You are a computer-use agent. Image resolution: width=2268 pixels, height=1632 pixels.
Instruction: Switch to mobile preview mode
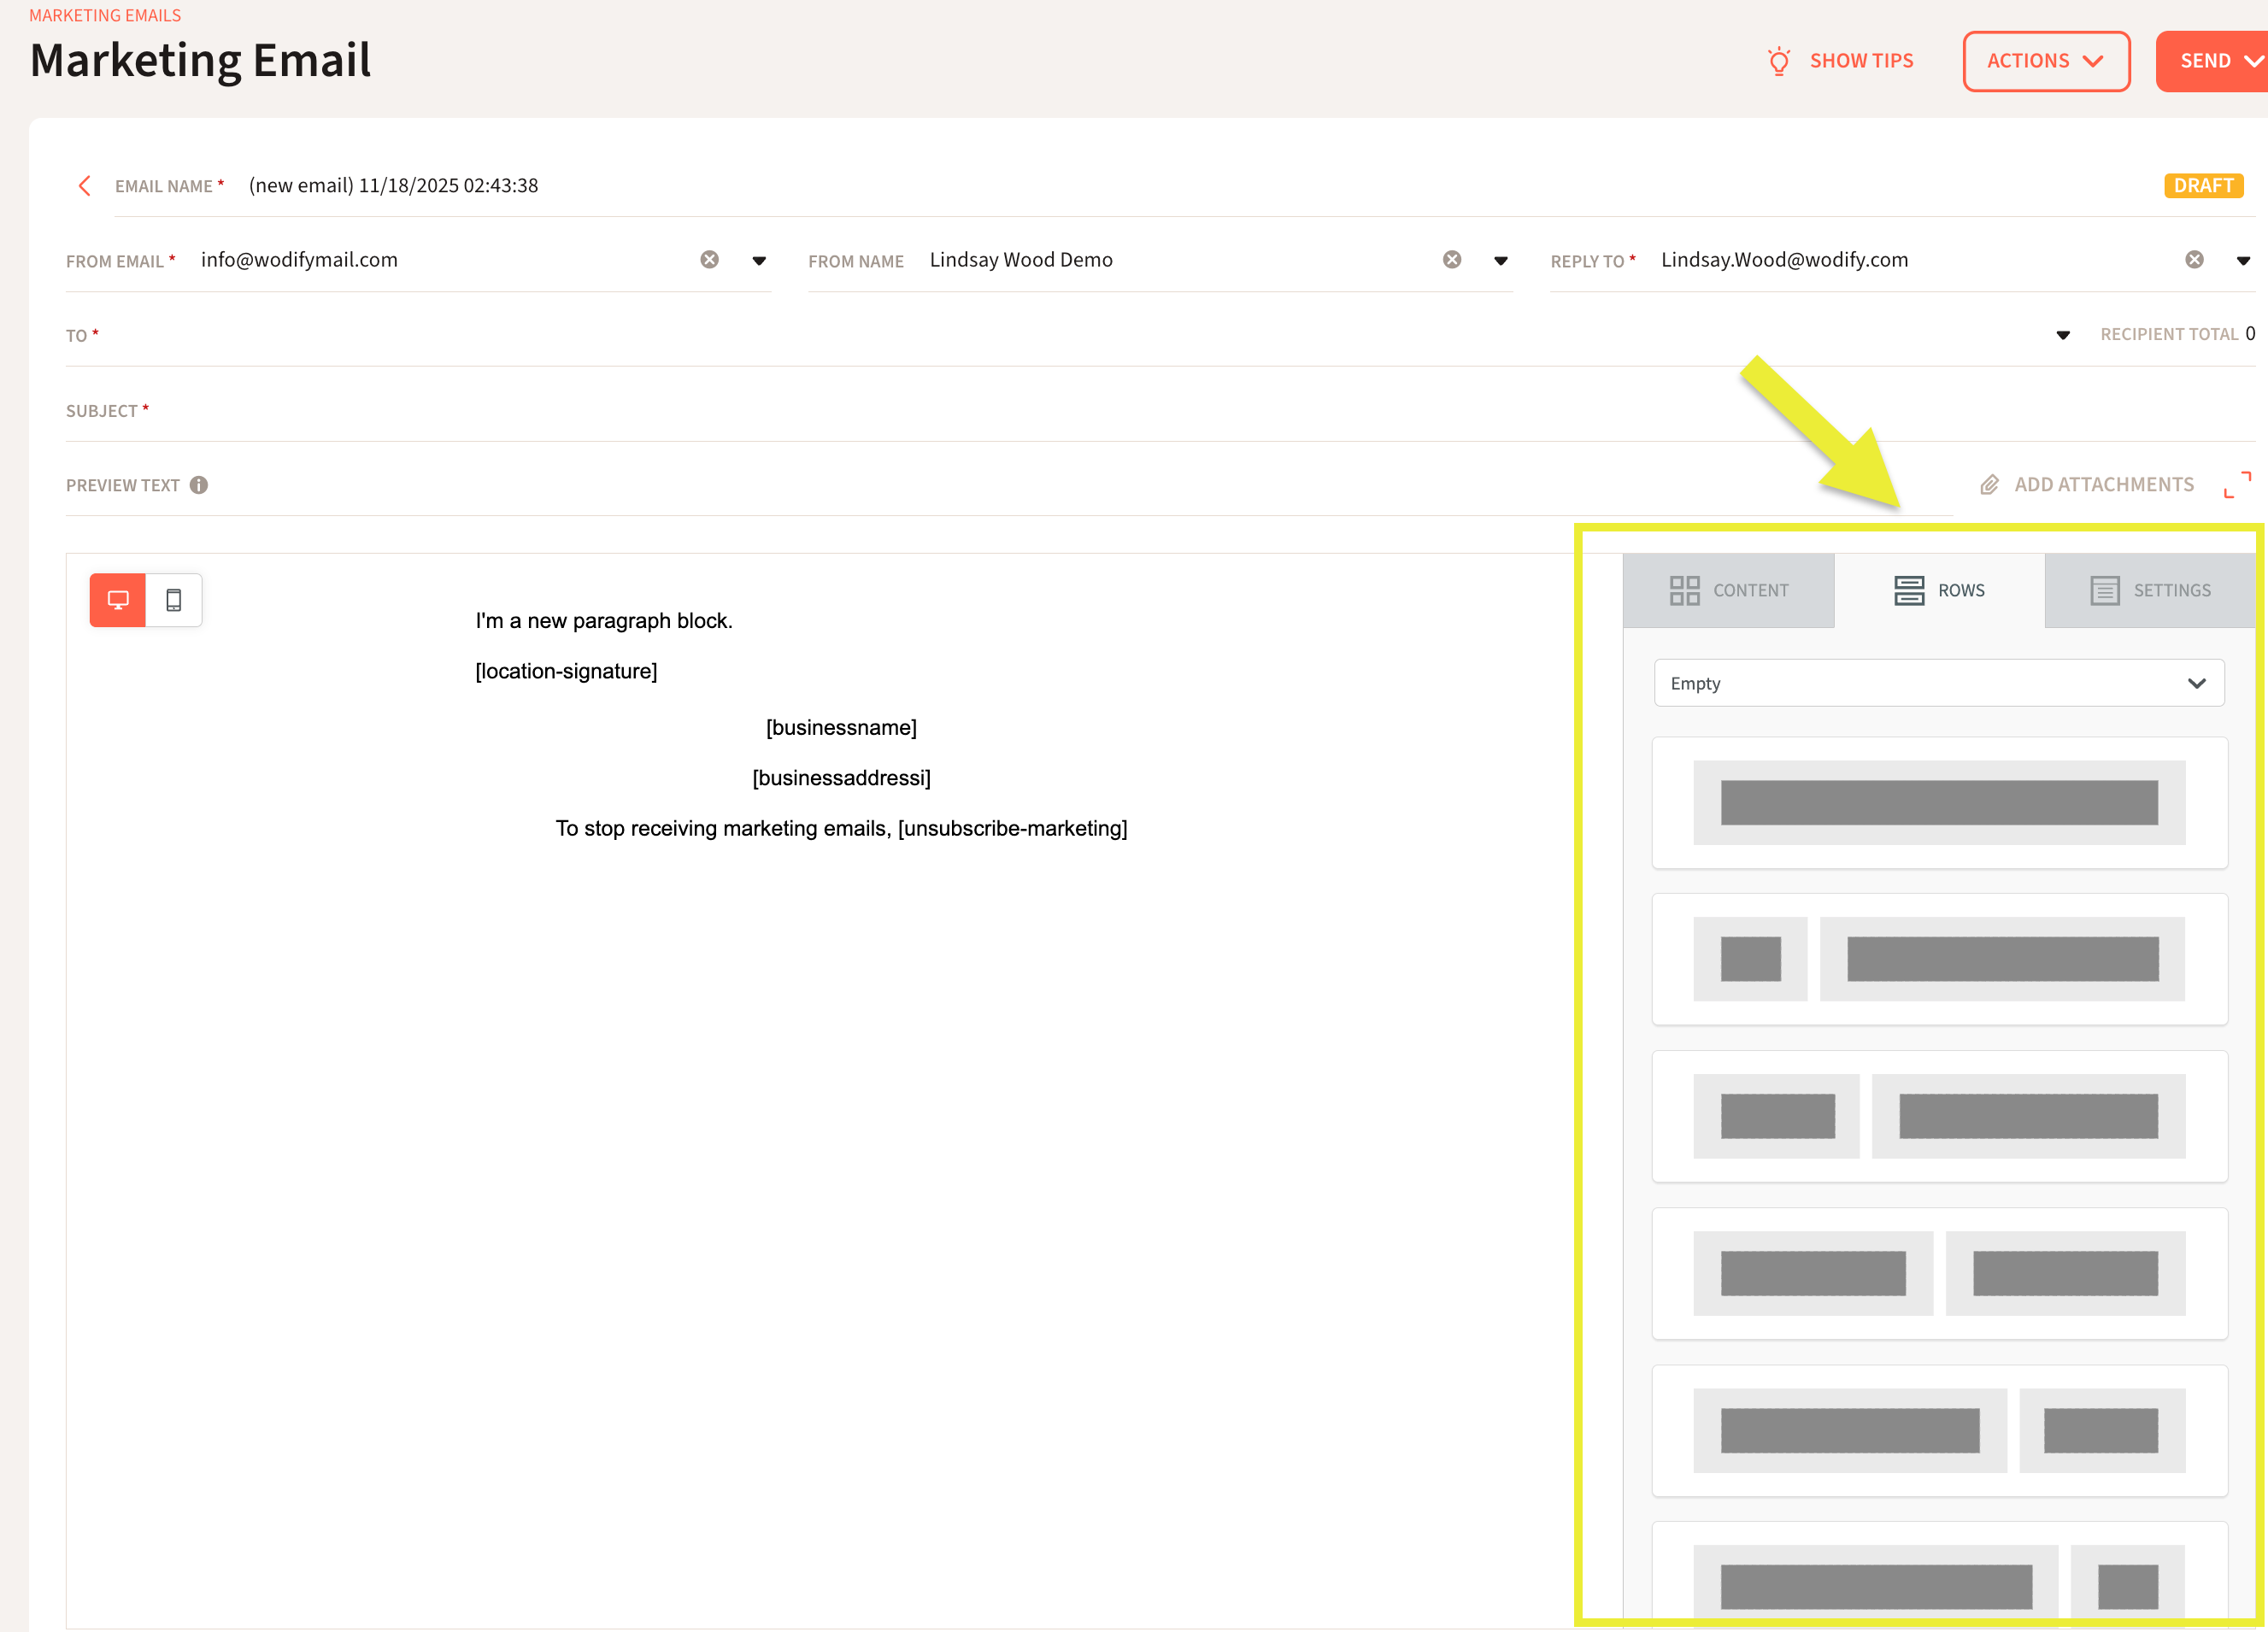coord(174,600)
